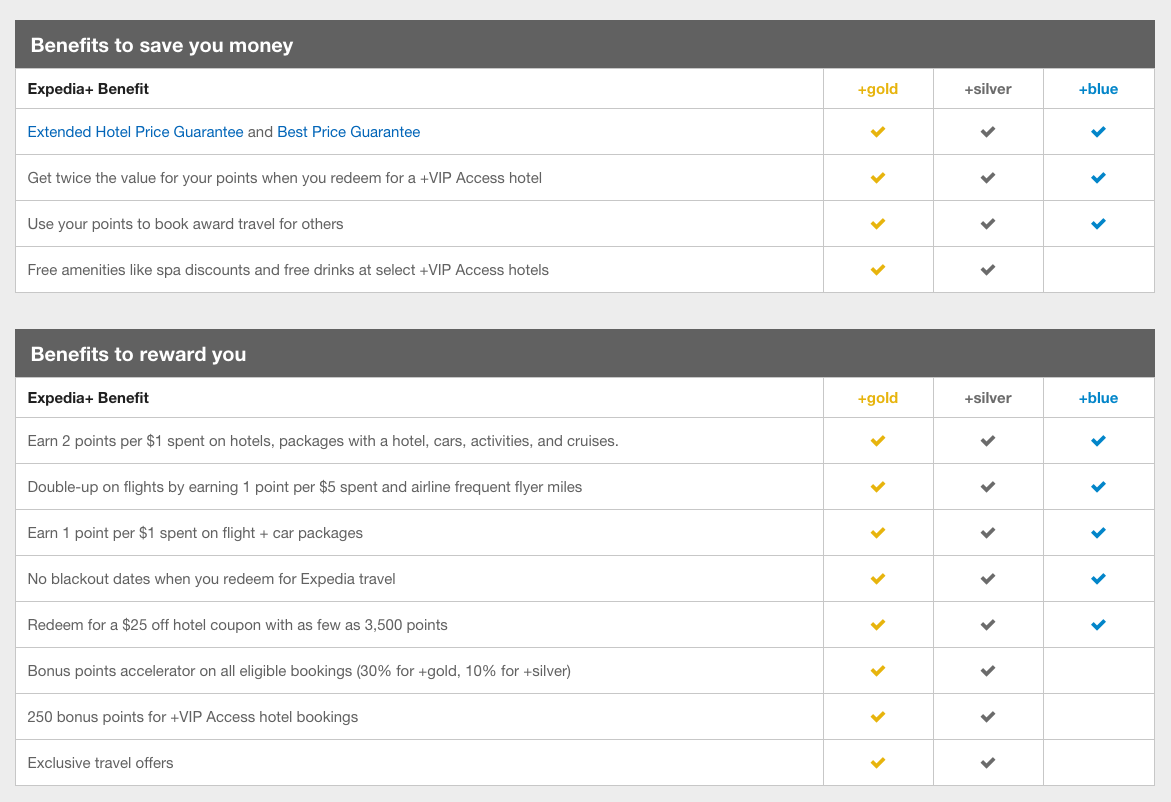Click blue checkmark for $25 off hotel coupon

(1099, 625)
